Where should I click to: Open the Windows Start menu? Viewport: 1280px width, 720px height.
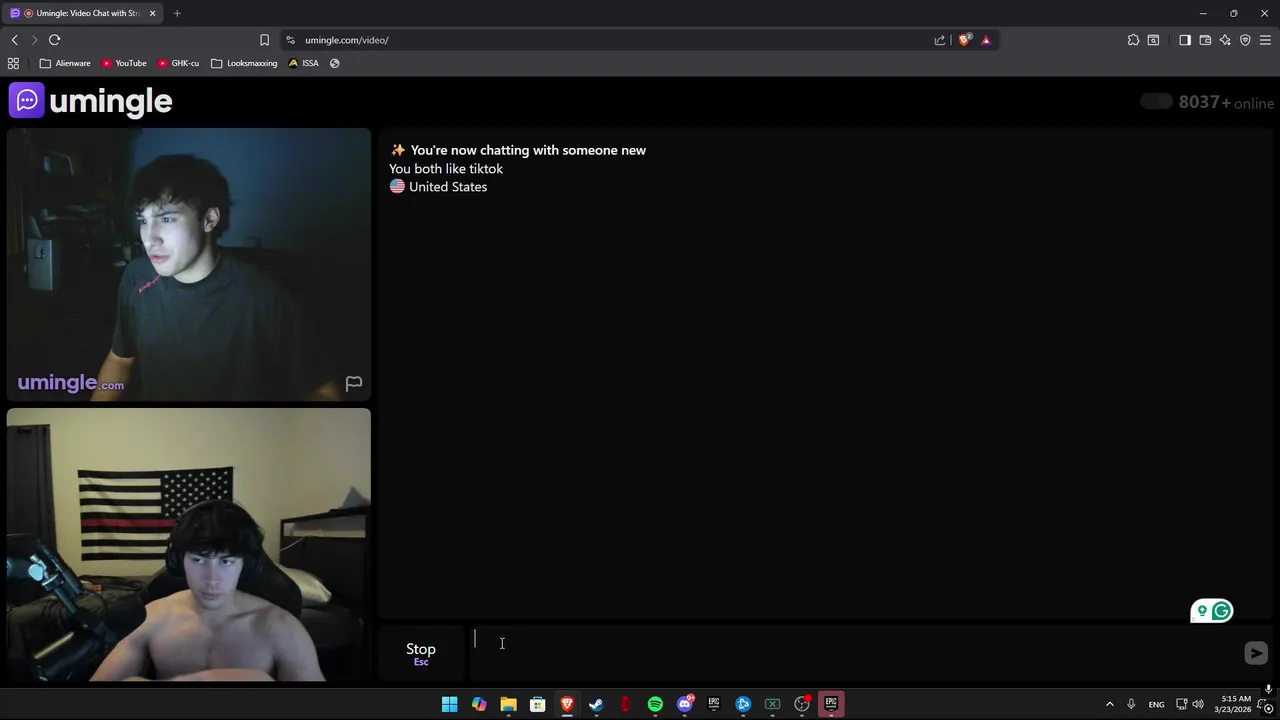pyautogui.click(x=450, y=704)
